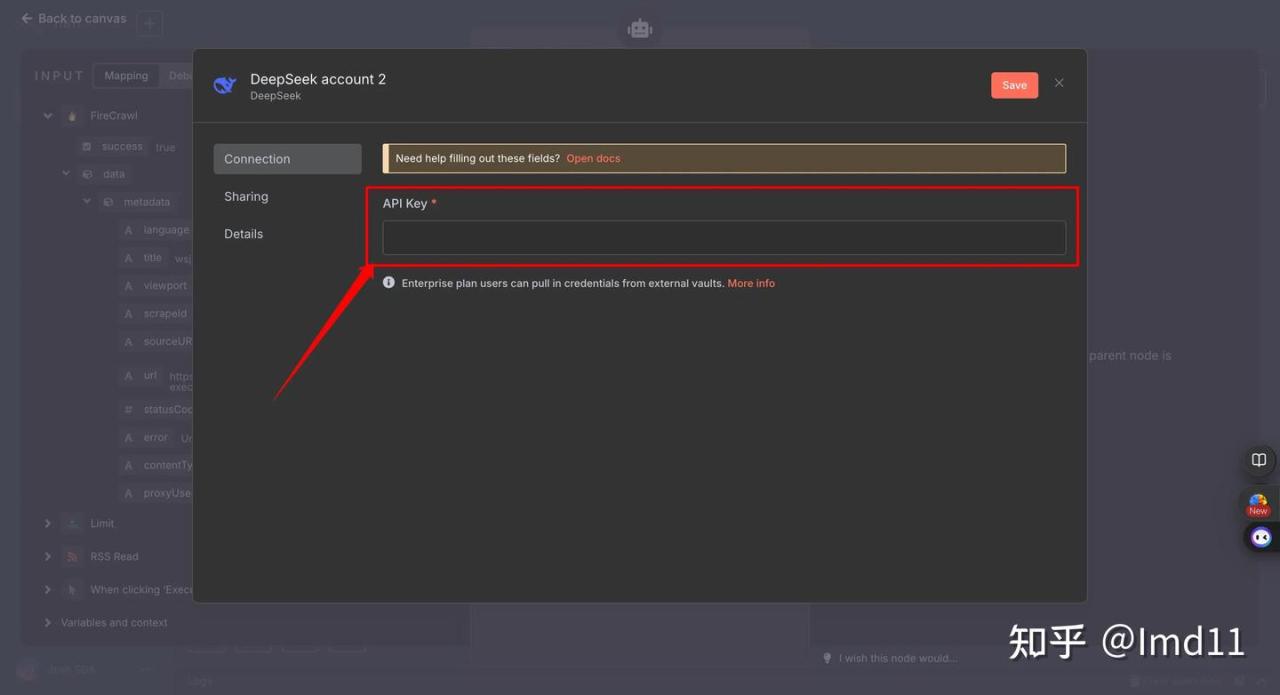The image size is (1280, 695).
Task: Open the round robot-face assistant icon
Action: [x=1261, y=538]
